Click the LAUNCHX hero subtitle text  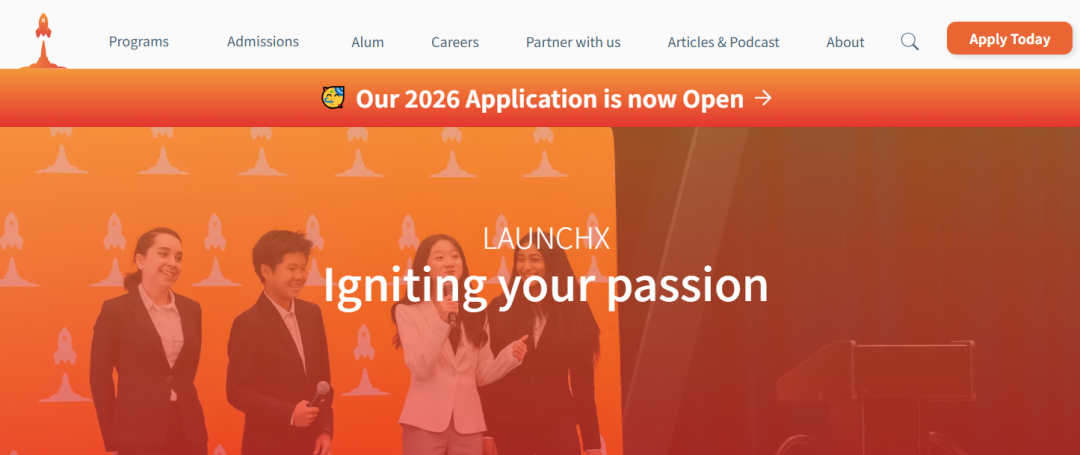[x=546, y=239]
